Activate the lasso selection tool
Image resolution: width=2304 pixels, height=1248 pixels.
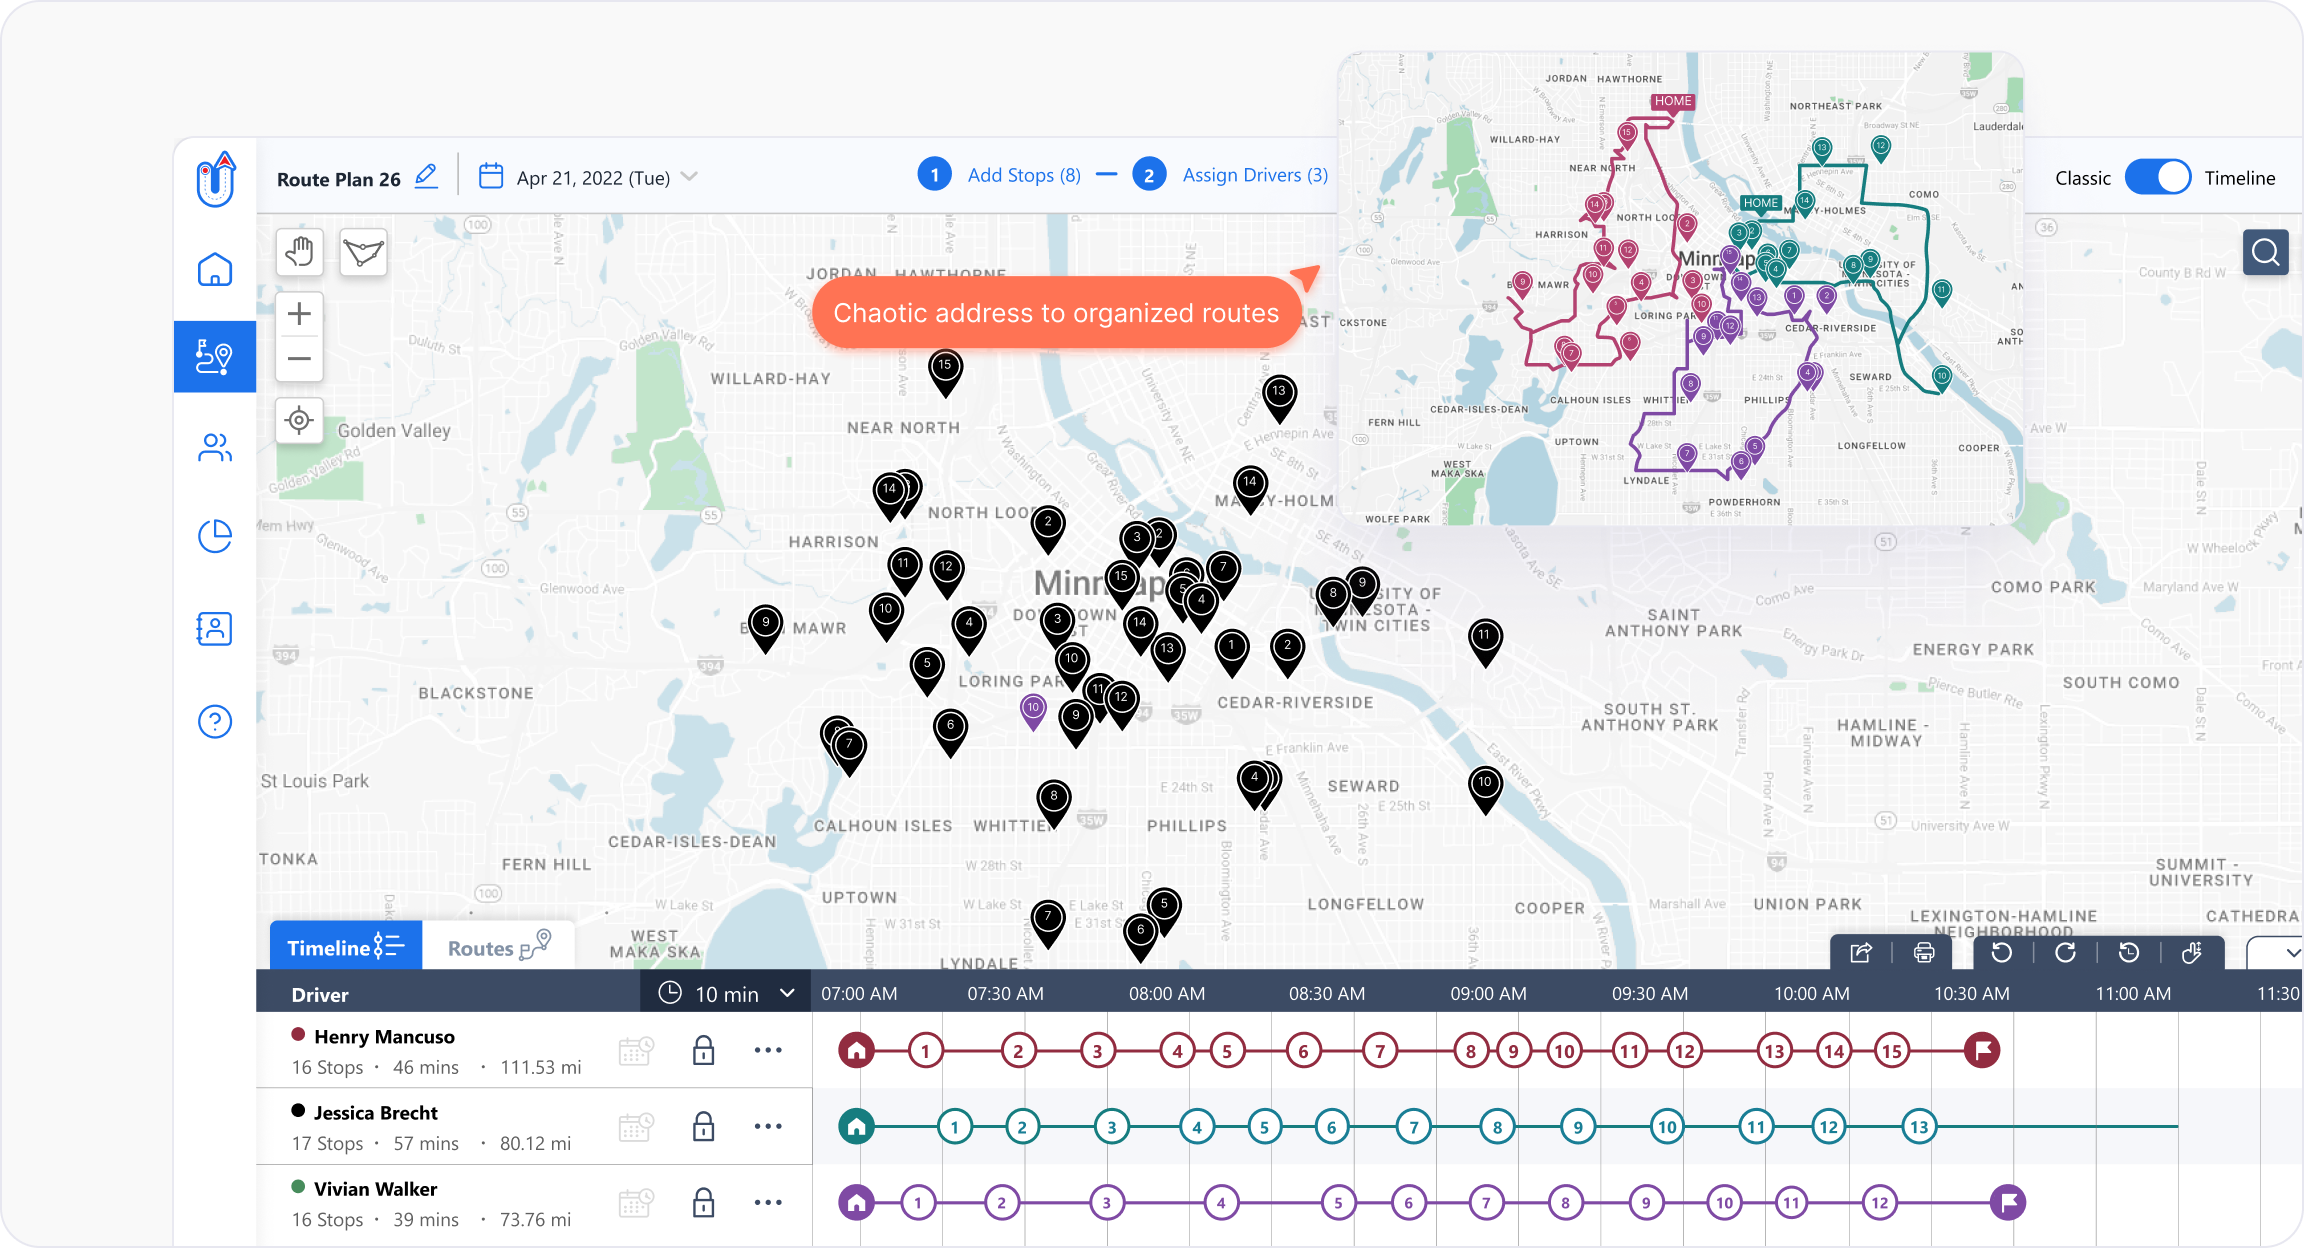click(x=362, y=252)
